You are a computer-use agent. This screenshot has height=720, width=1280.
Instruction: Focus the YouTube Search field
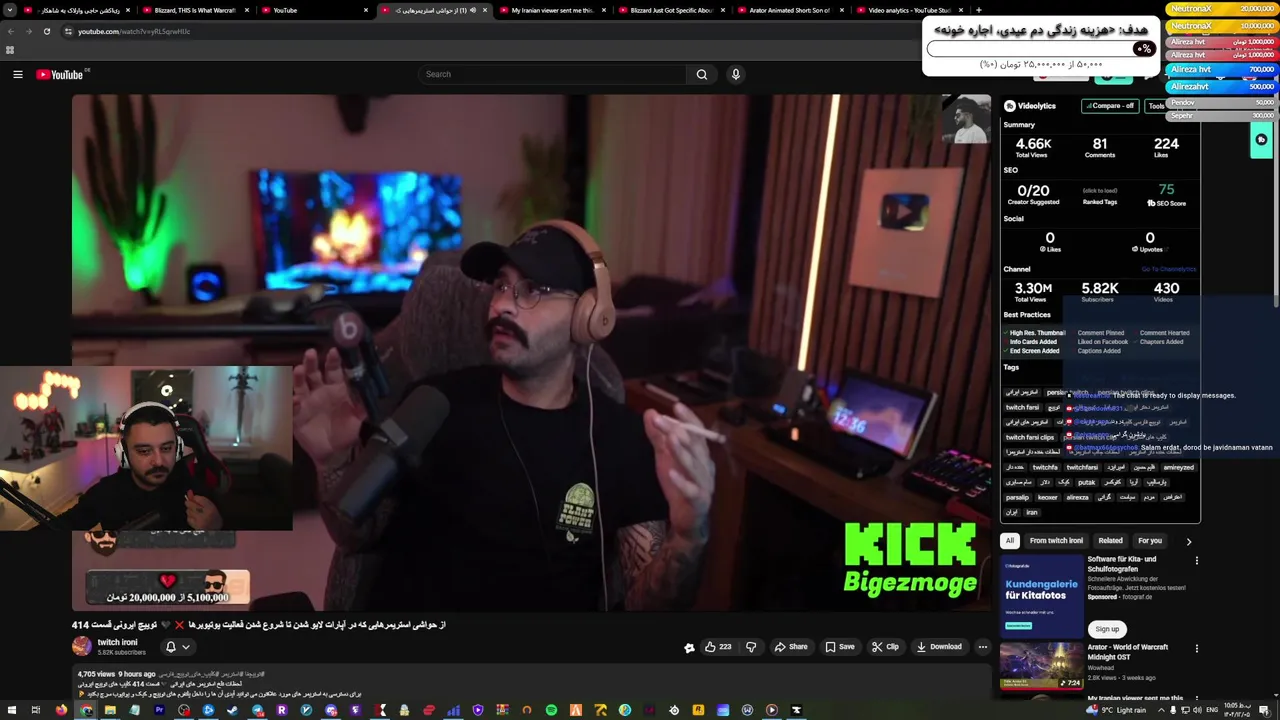(x=553, y=74)
